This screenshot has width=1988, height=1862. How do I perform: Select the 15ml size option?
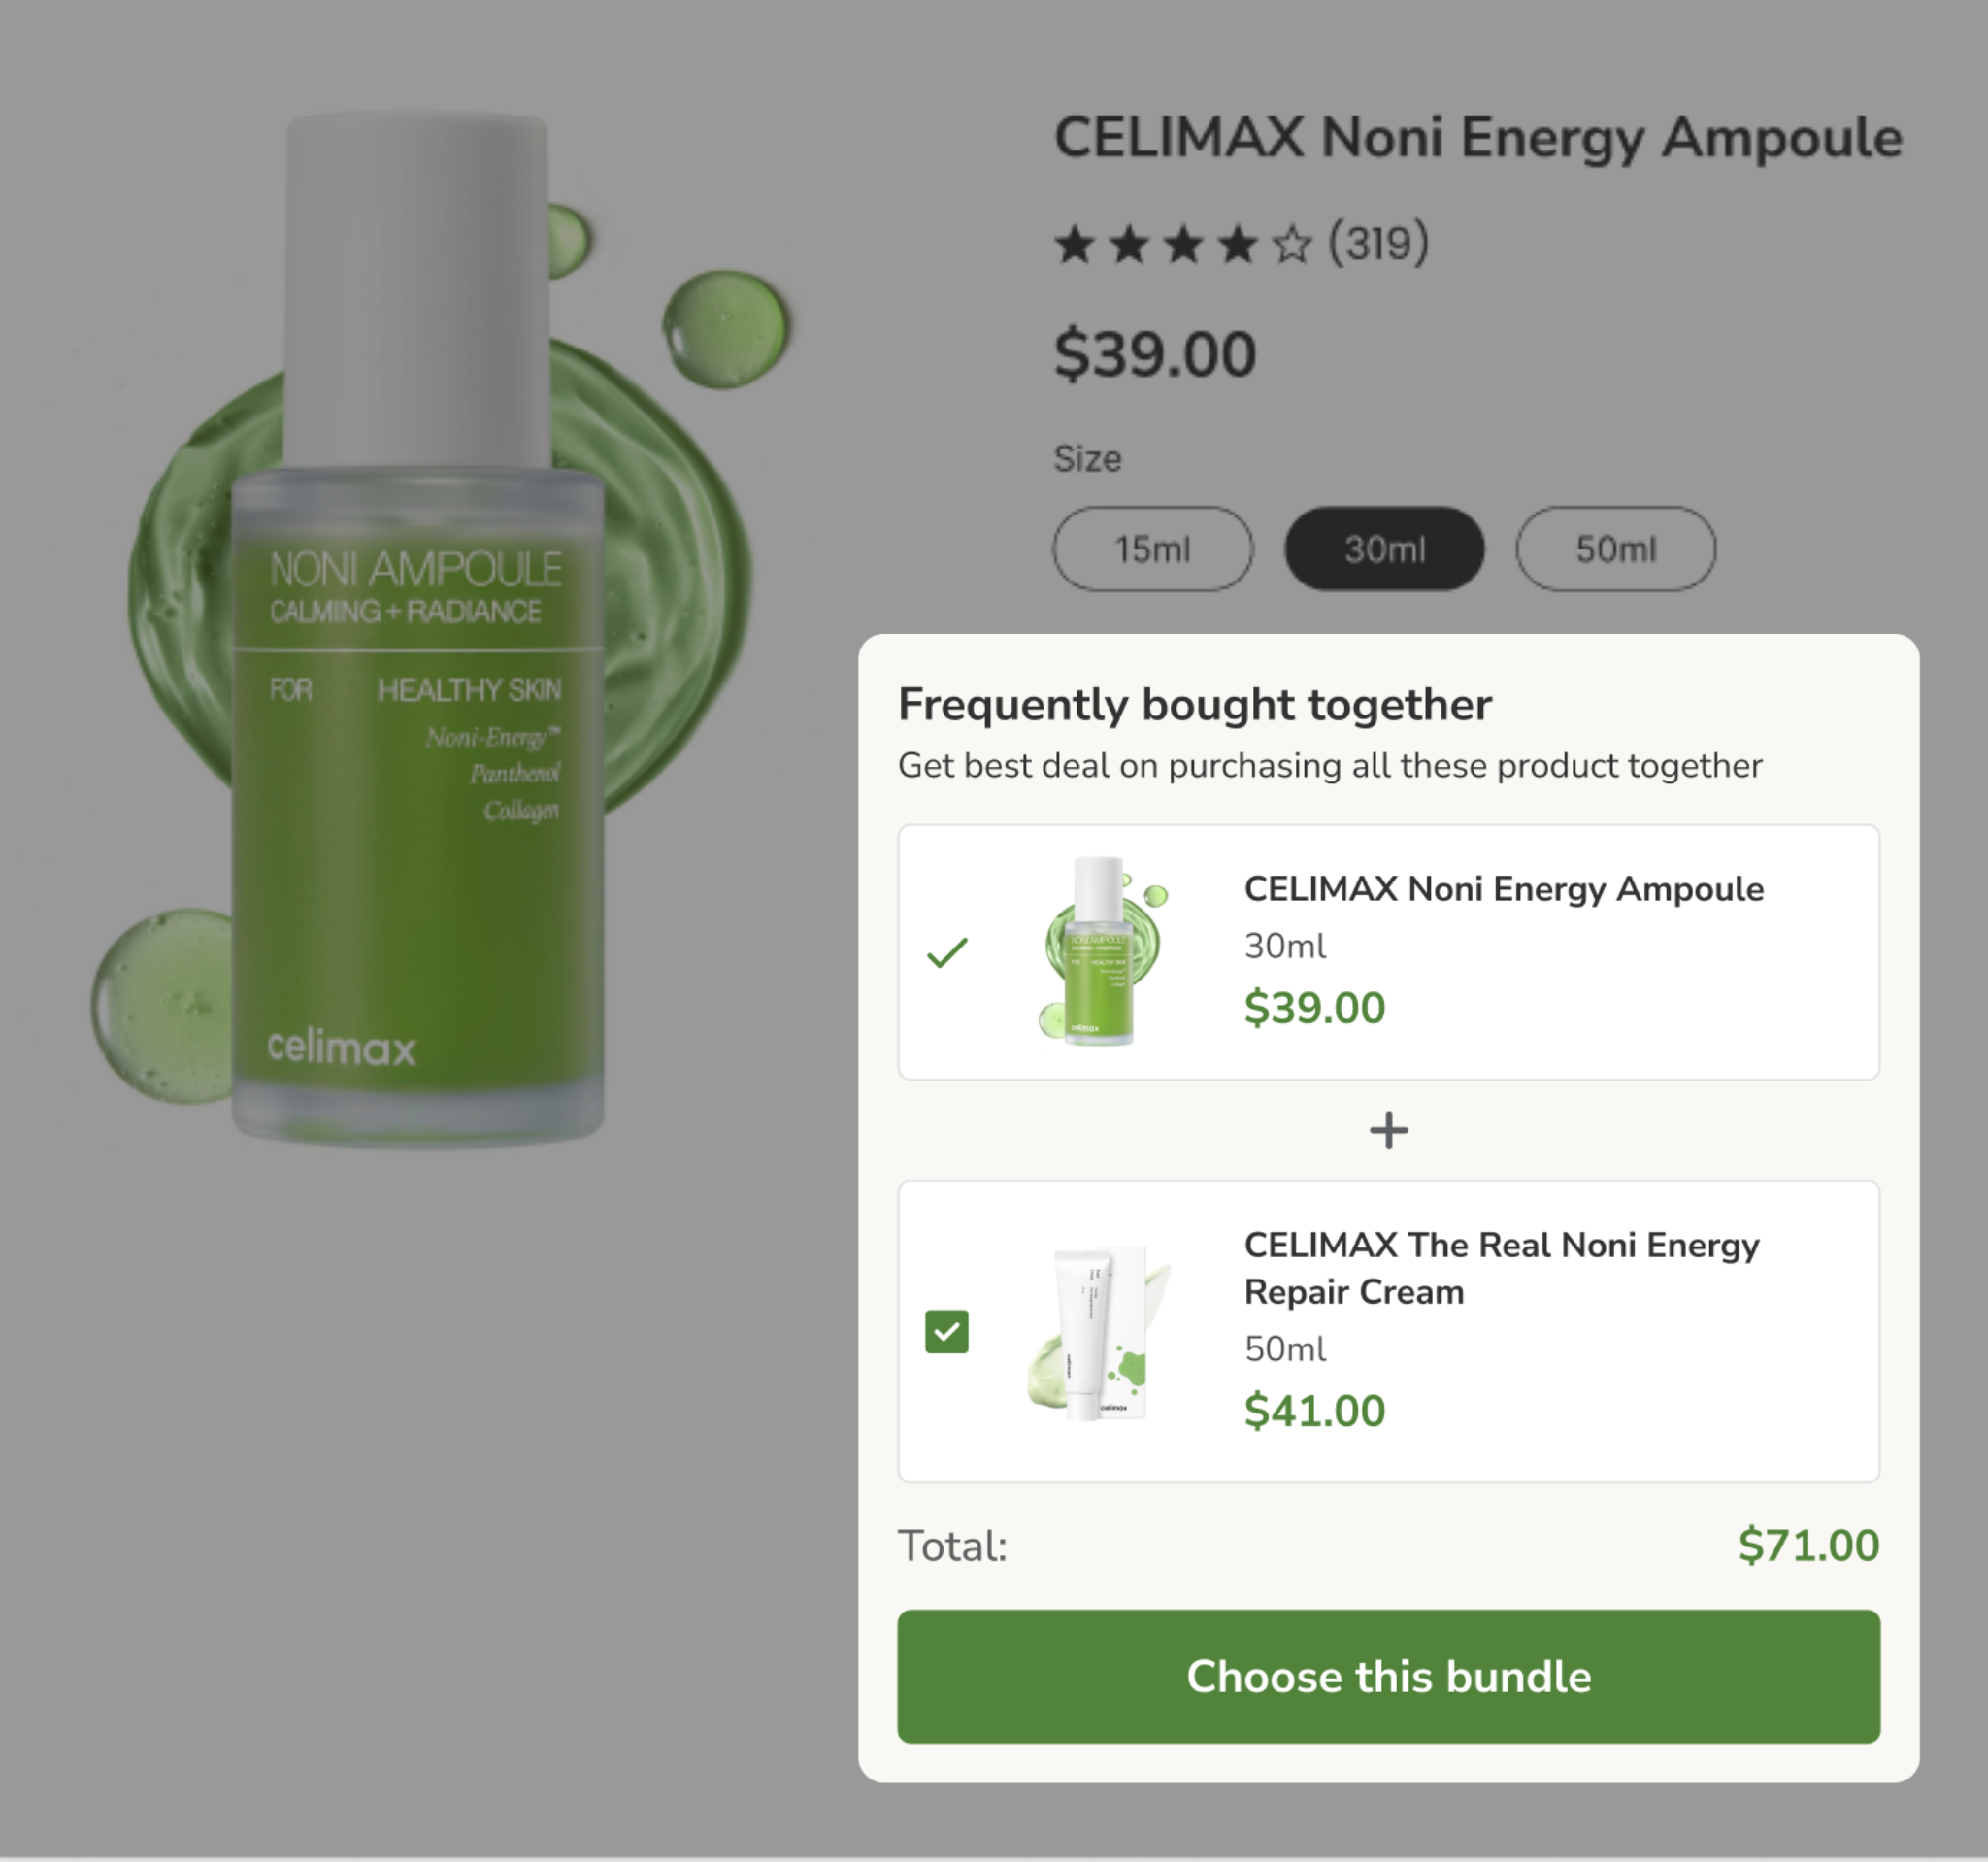click(x=1152, y=549)
